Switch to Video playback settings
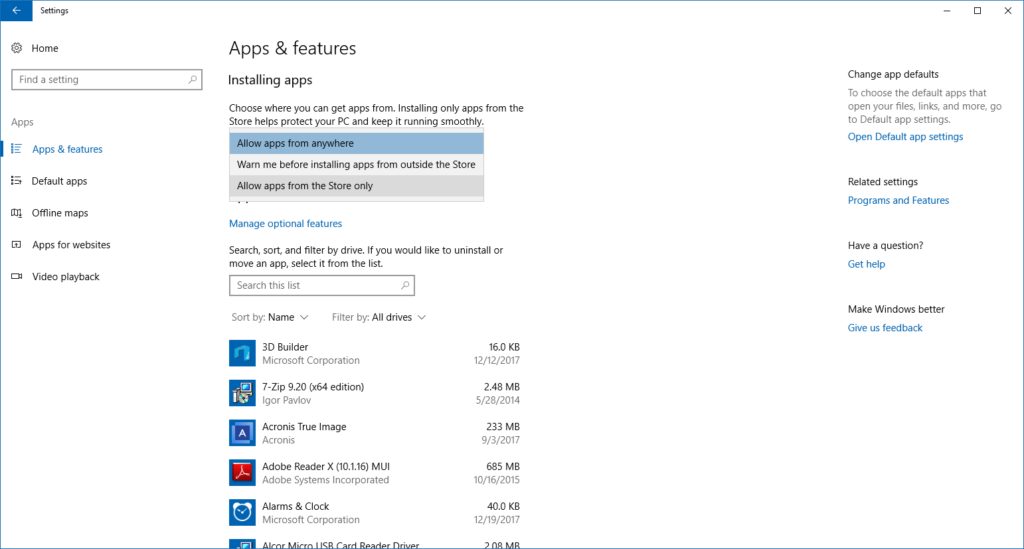Image resolution: width=1024 pixels, height=549 pixels. tap(66, 277)
